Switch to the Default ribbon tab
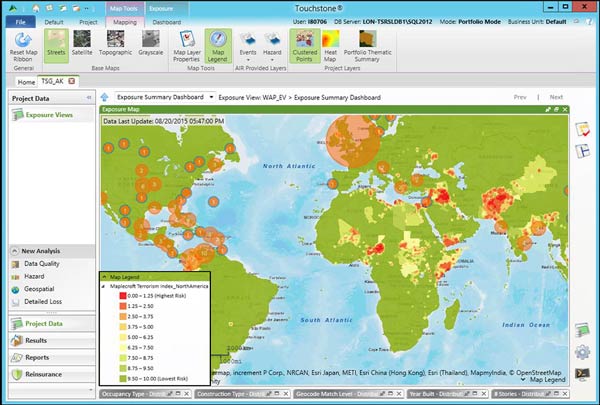 [x=54, y=22]
